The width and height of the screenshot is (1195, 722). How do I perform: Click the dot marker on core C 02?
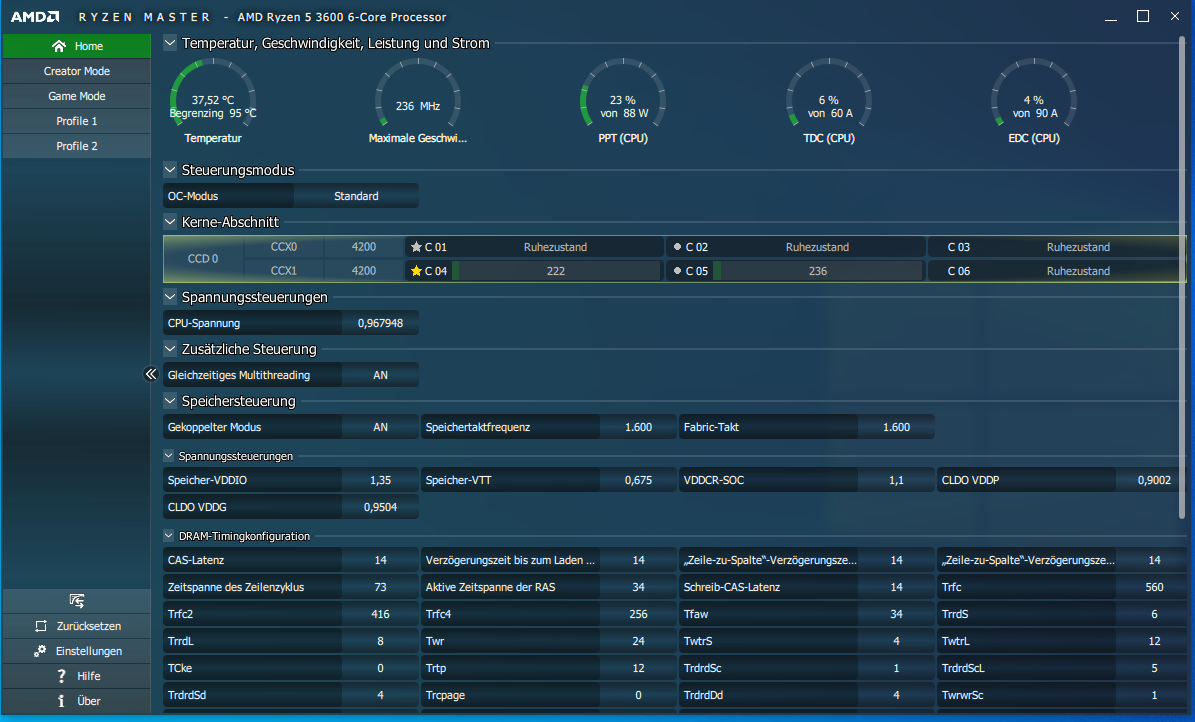(678, 247)
